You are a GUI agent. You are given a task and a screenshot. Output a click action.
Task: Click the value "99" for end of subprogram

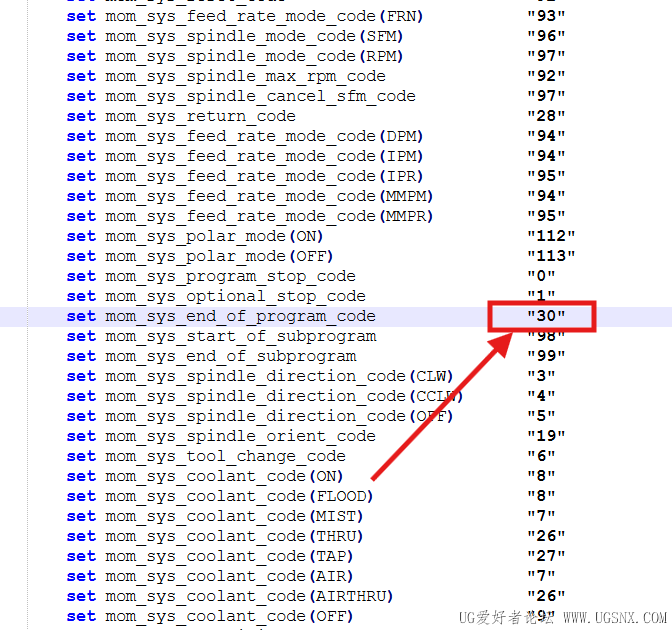[546, 356]
